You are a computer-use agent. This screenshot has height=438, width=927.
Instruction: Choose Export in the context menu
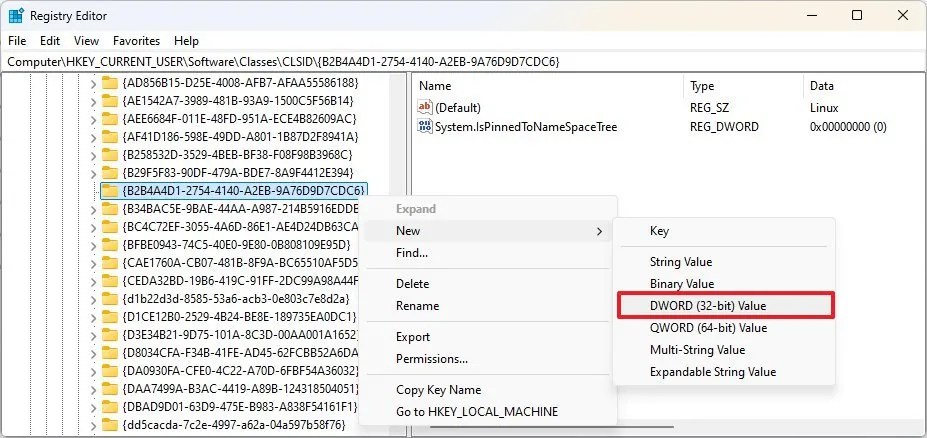(488, 337)
